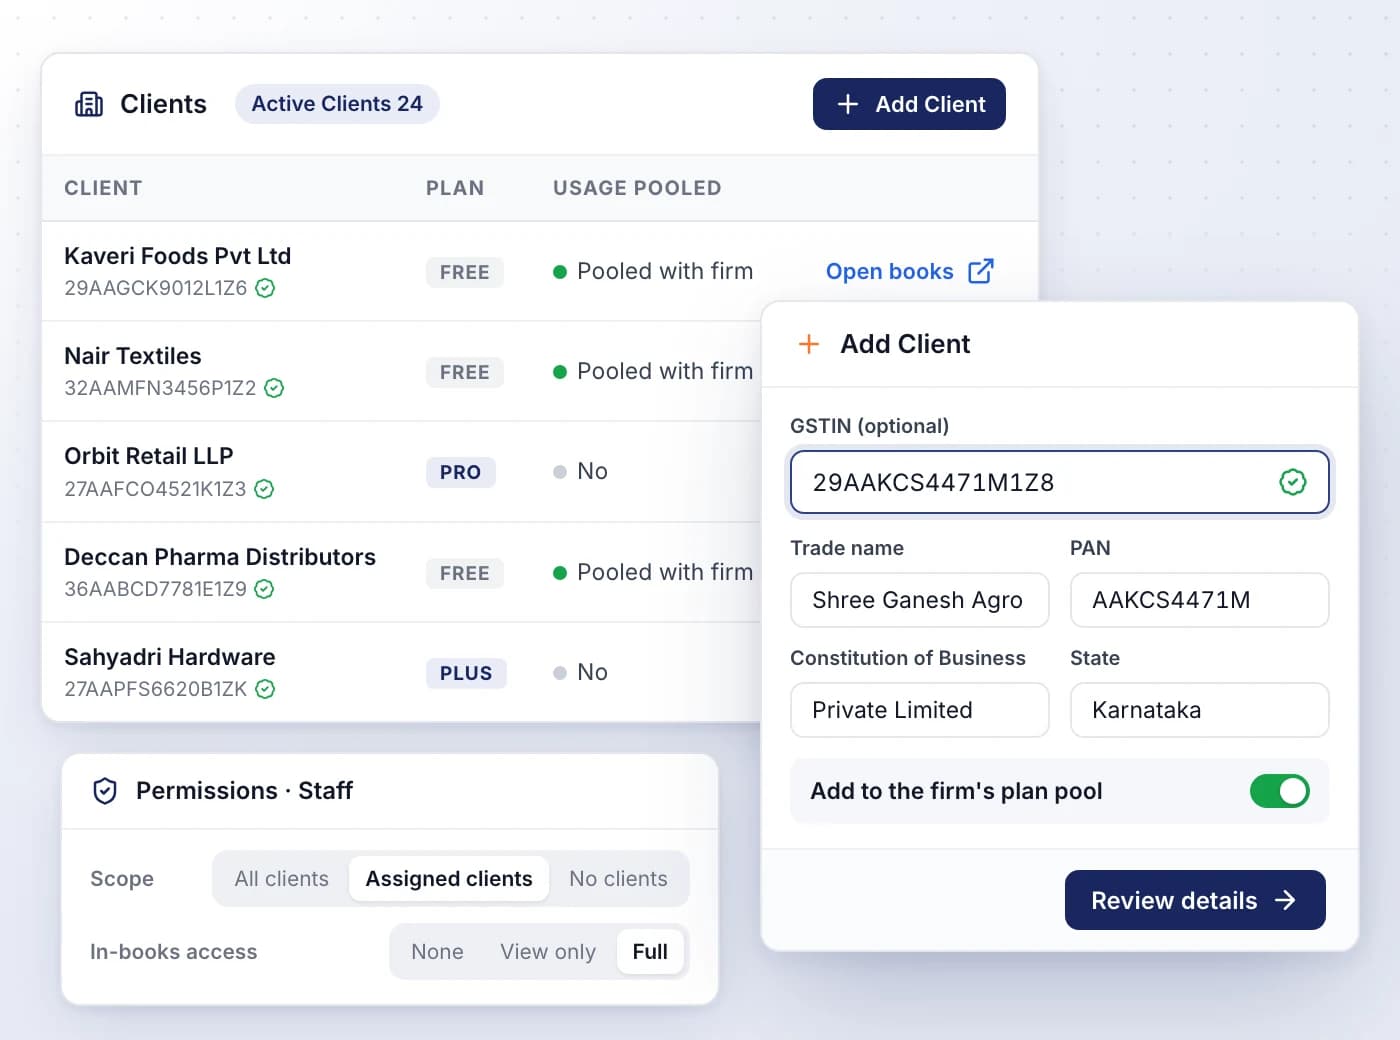This screenshot has width=1400, height=1040.
Task: Click the PAN field showing AAKCS4471M
Action: 1199,600
